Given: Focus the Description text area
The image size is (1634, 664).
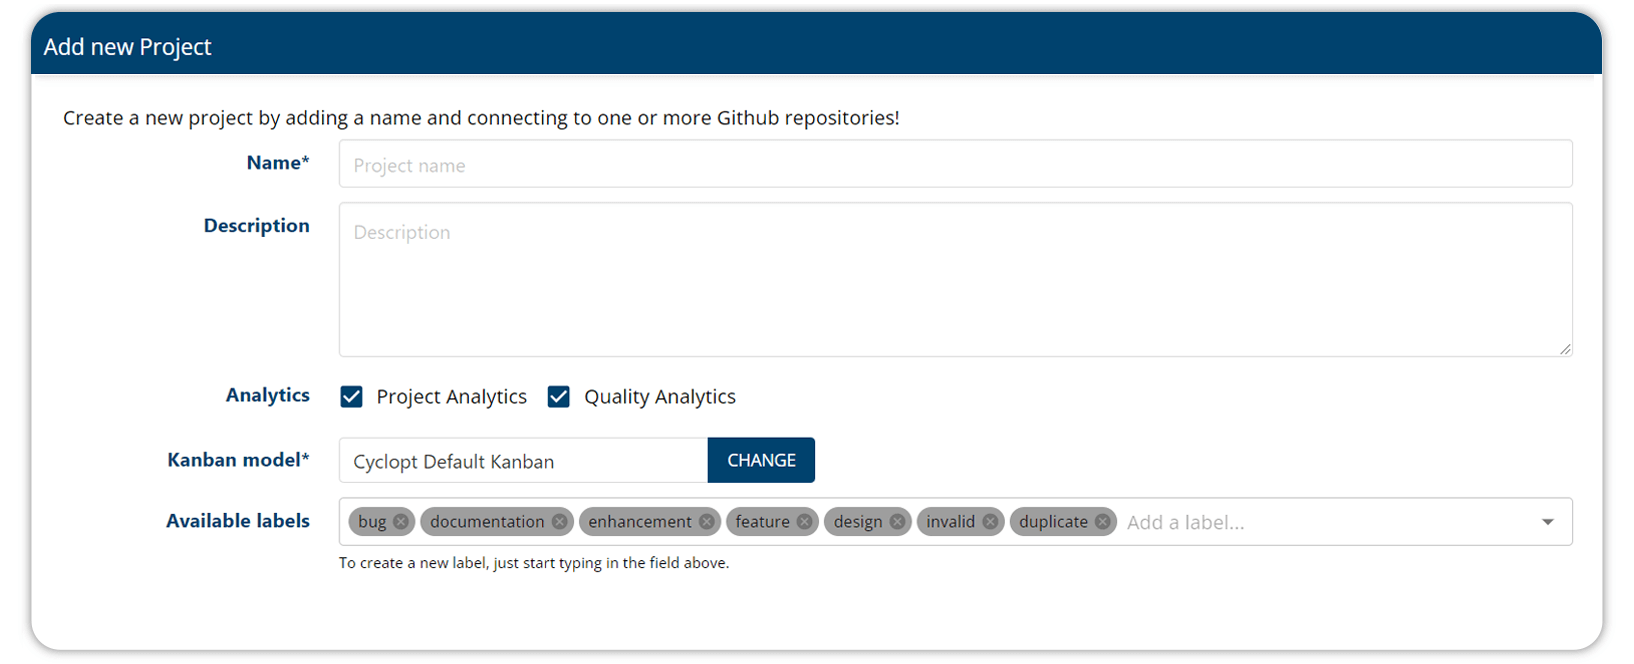Looking at the screenshot, I should point(955,280).
